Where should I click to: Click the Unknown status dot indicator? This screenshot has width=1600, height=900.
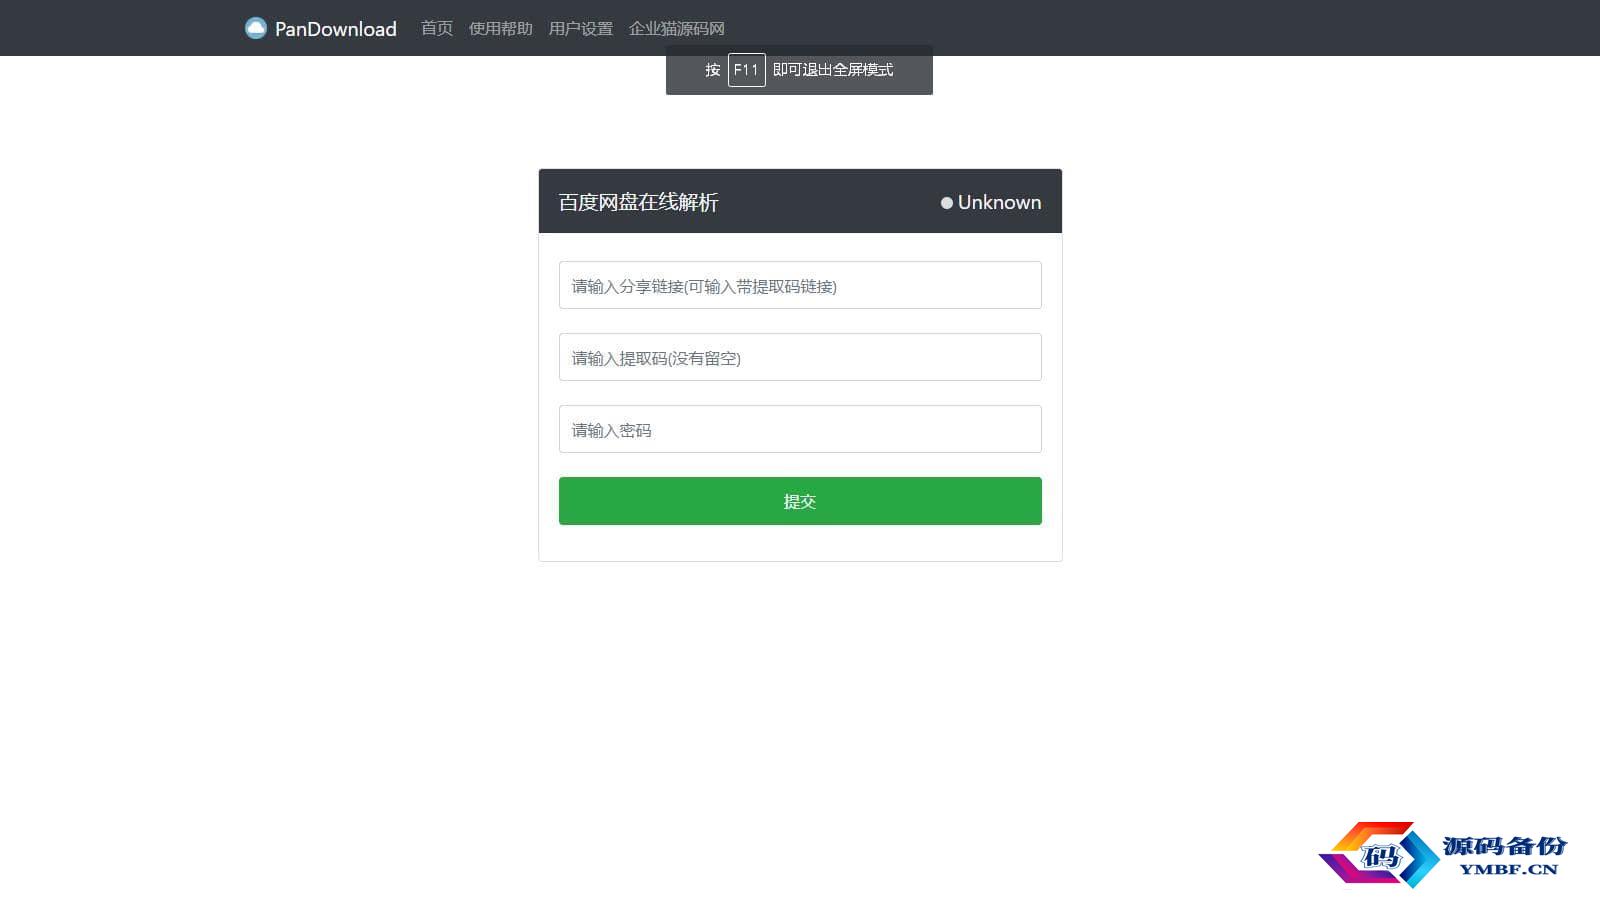point(947,203)
